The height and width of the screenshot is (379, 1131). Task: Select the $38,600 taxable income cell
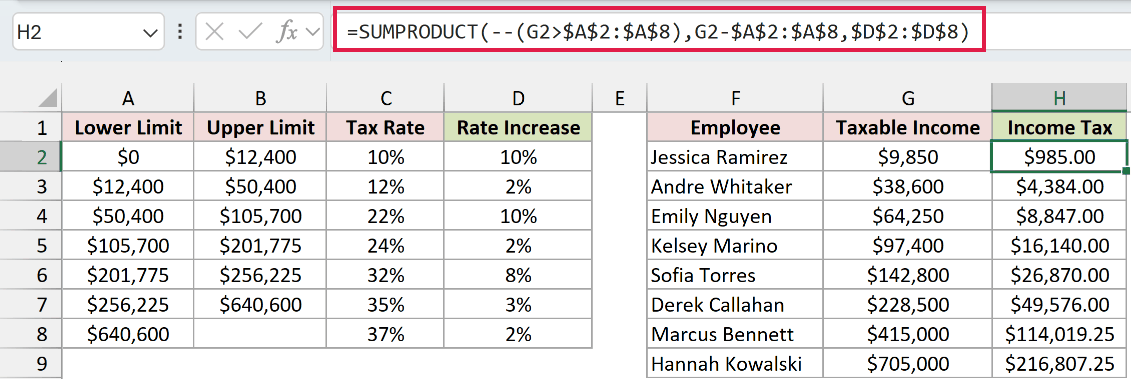[x=907, y=186]
